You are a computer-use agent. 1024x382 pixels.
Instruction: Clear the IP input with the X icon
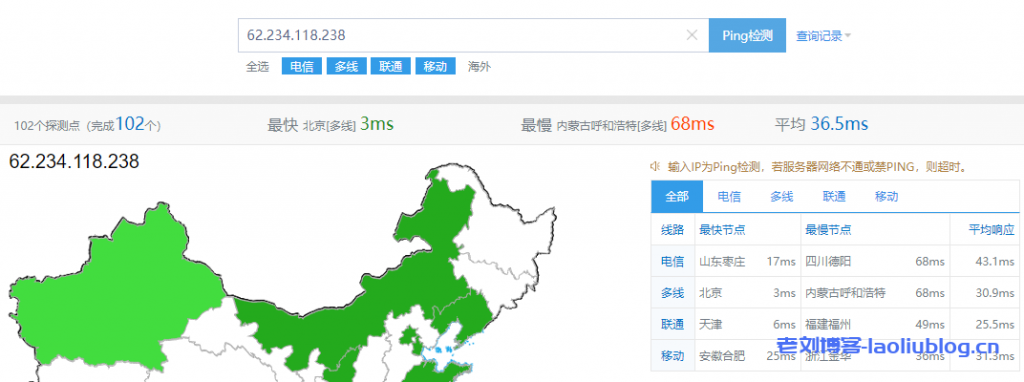[x=692, y=35]
